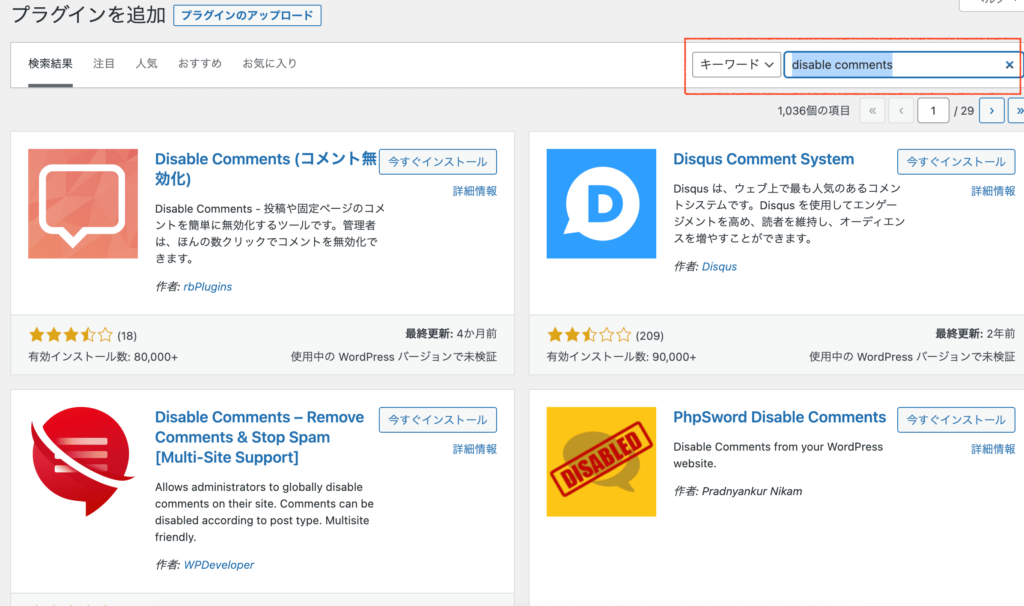Image resolution: width=1024 pixels, height=606 pixels.
Task: Install Disable Comments (コメント無効化) plugin now
Action: coord(438,162)
